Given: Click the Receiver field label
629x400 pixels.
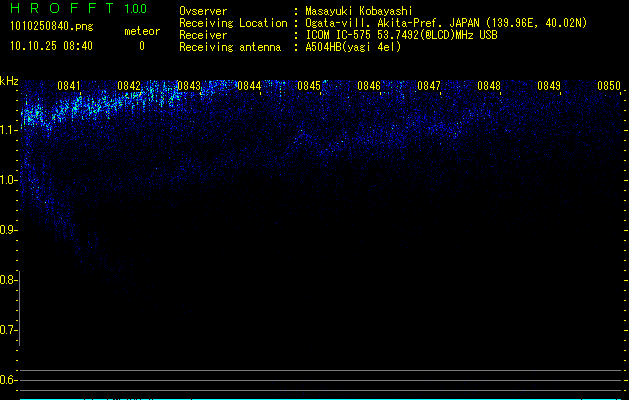Looking at the screenshot, I should 203,35.
